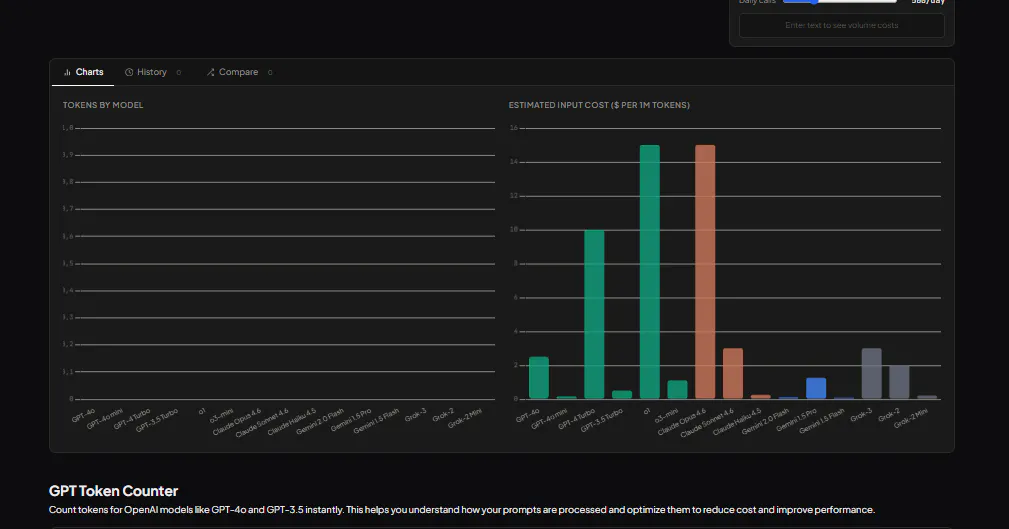1009x529 pixels.
Task: Click 'Grok-2 Mini' label in Tokens by Model chart
Action: [465, 418]
